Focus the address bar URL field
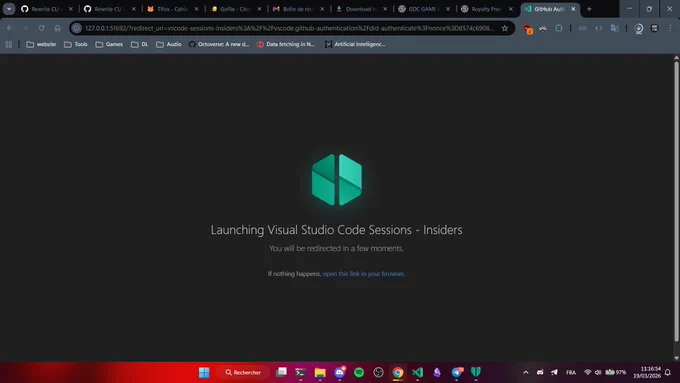Viewport: 680px width, 383px height. [x=289, y=28]
